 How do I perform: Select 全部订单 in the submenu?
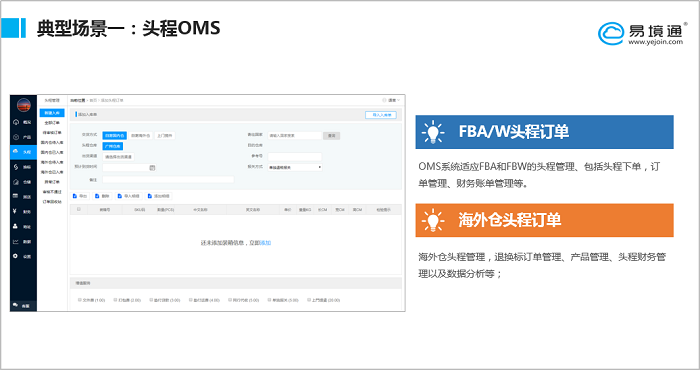coord(52,123)
